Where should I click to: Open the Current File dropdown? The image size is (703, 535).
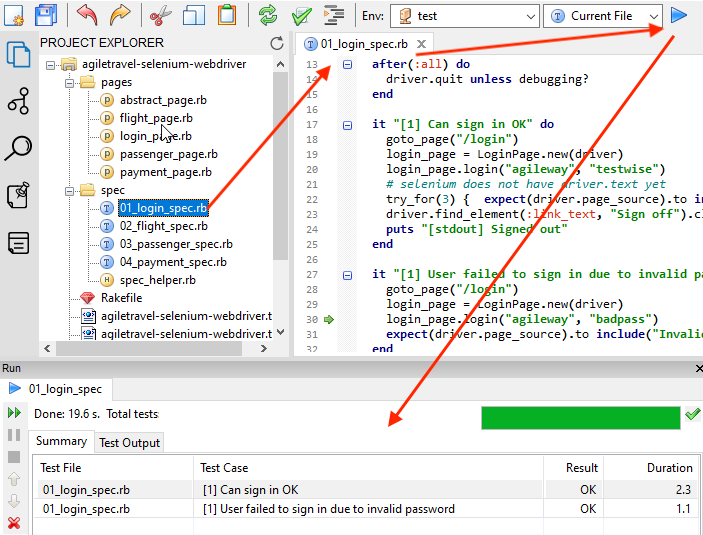click(603, 16)
